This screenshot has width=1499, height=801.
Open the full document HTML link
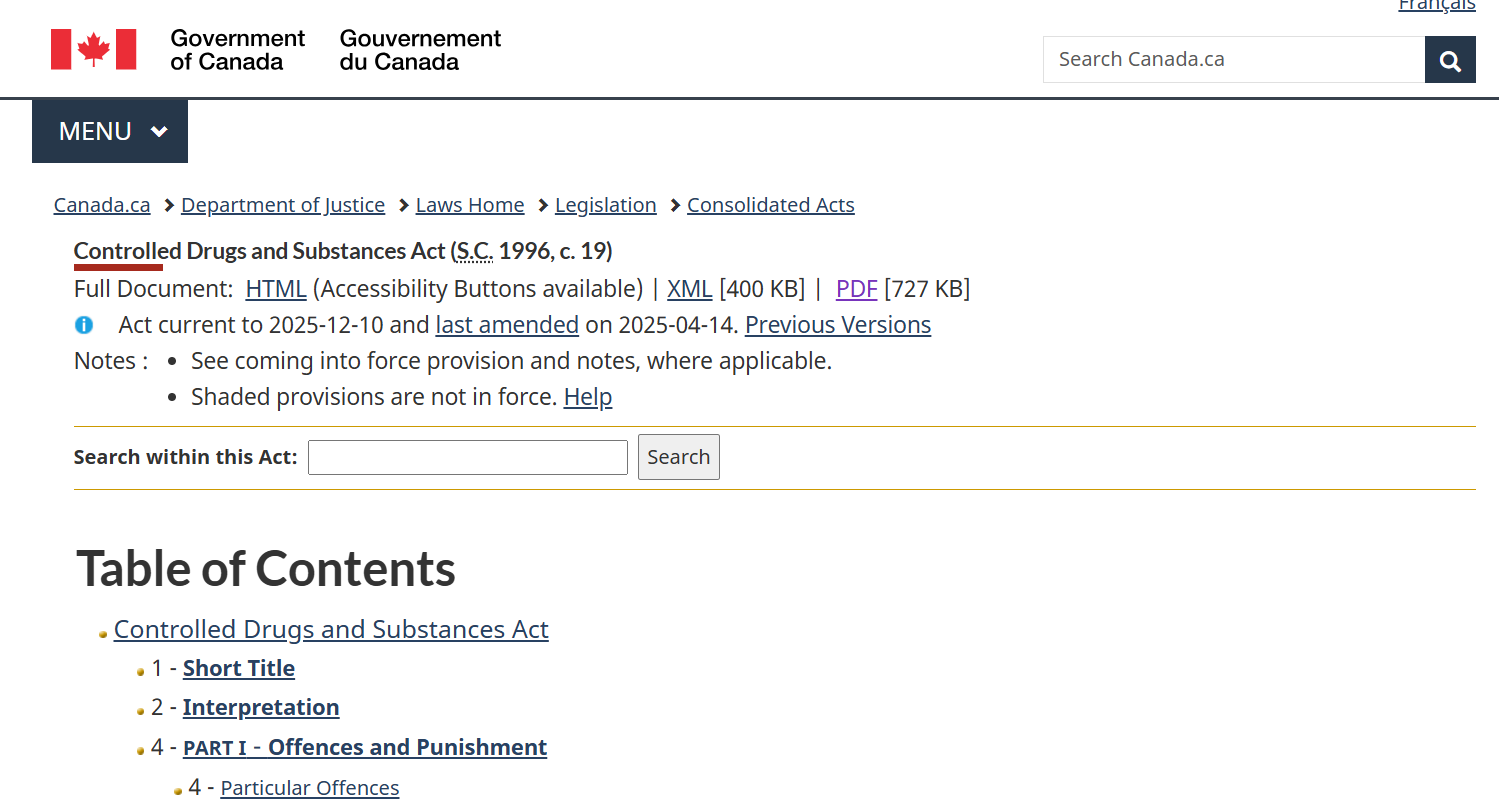276,289
